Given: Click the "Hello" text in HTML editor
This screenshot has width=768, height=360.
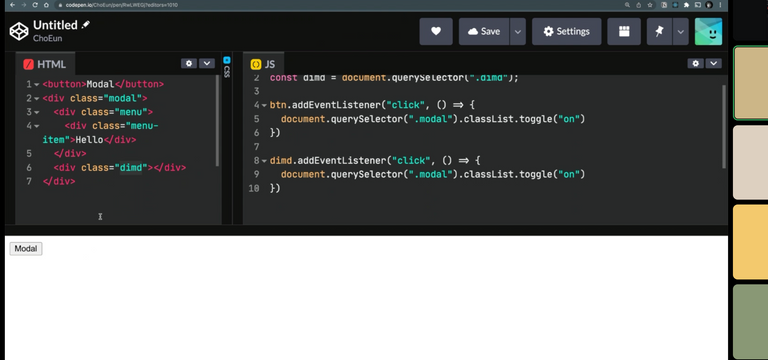Looking at the screenshot, I should point(89,140).
